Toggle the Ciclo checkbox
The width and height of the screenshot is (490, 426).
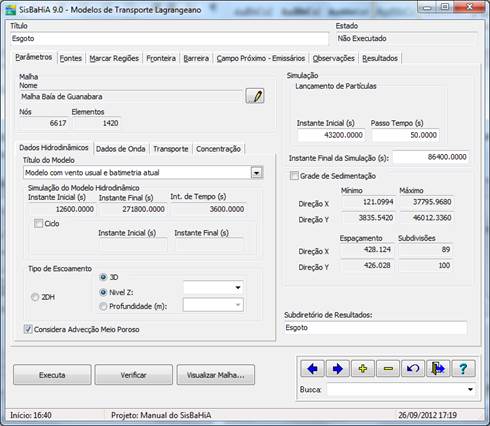point(39,223)
